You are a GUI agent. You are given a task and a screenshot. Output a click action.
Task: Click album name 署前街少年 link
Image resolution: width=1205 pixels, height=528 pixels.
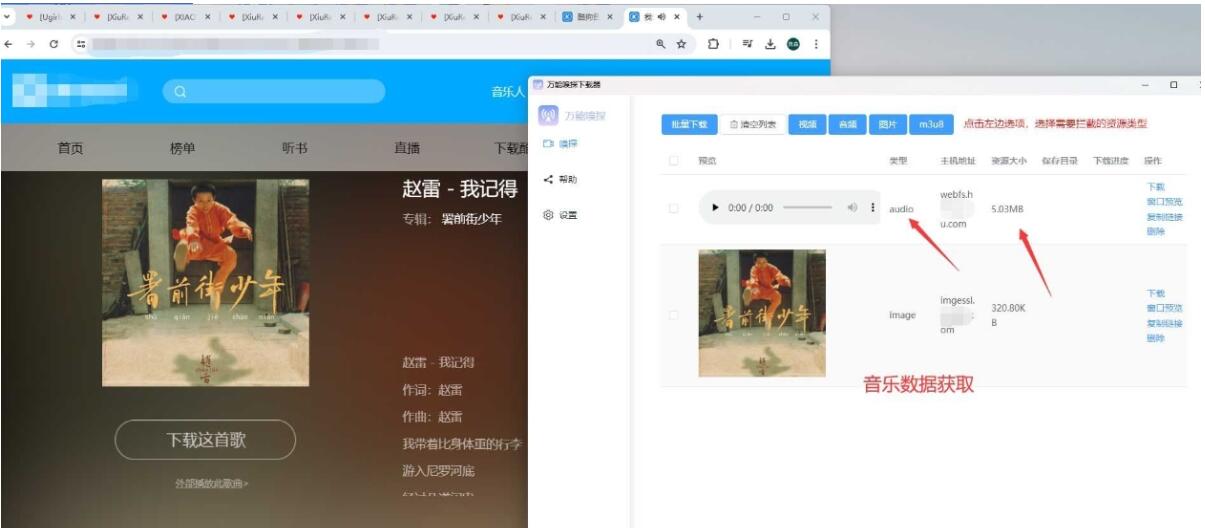click(x=472, y=219)
